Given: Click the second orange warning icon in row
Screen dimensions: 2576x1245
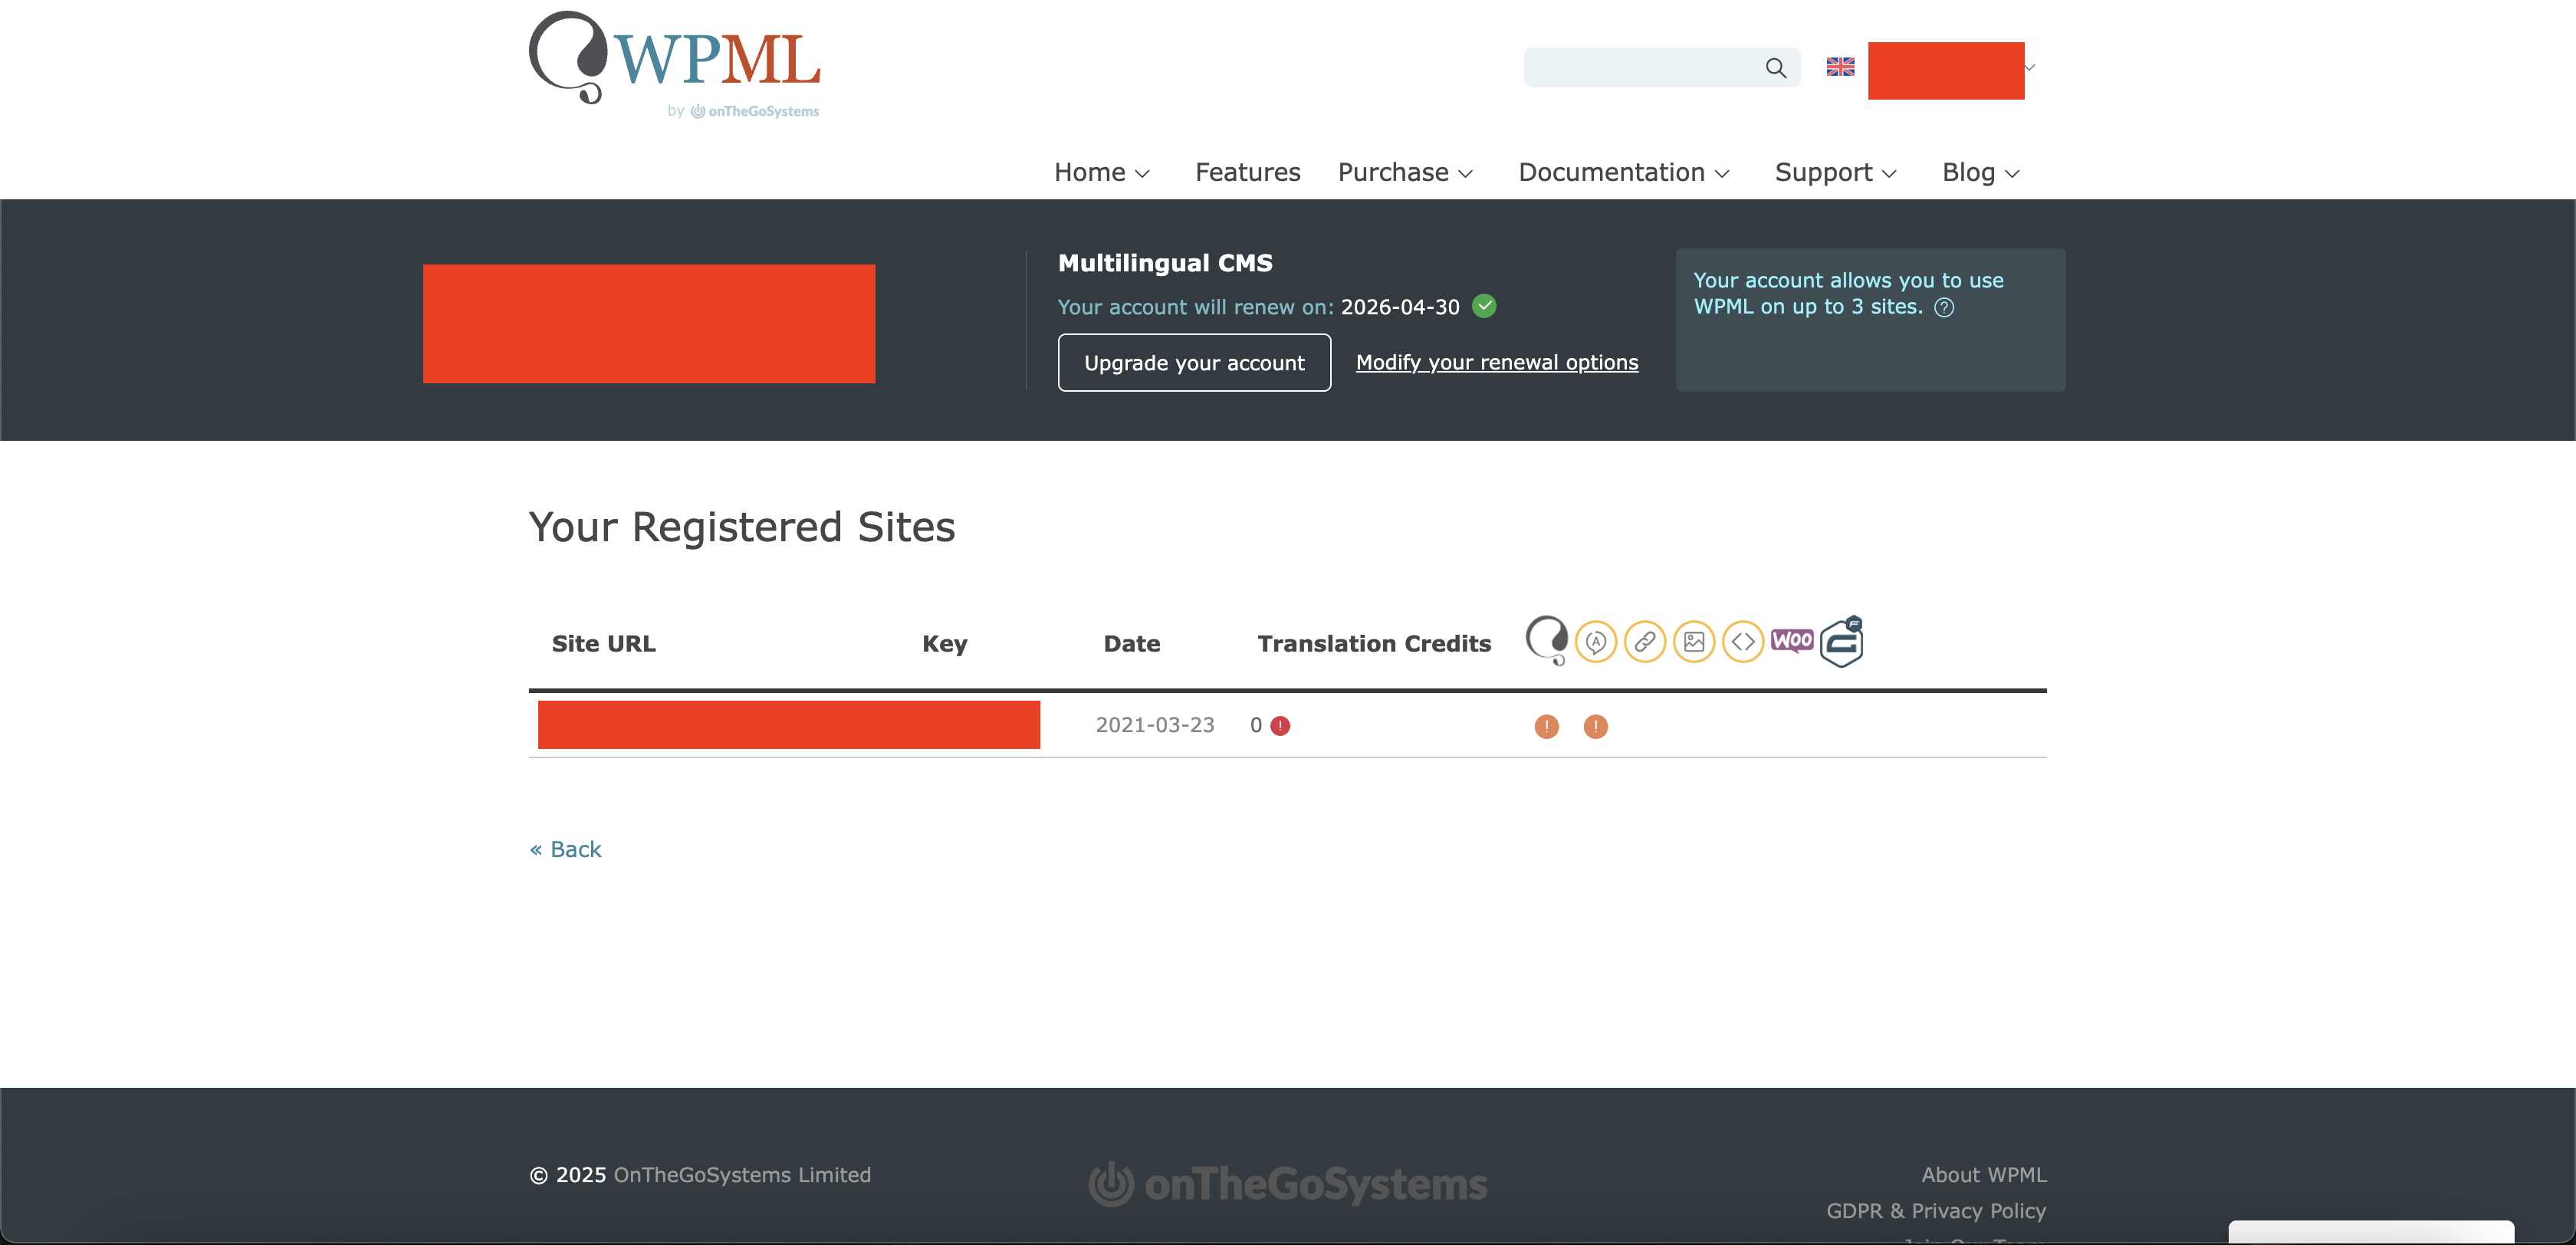Looking at the screenshot, I should pos(1596,726).
